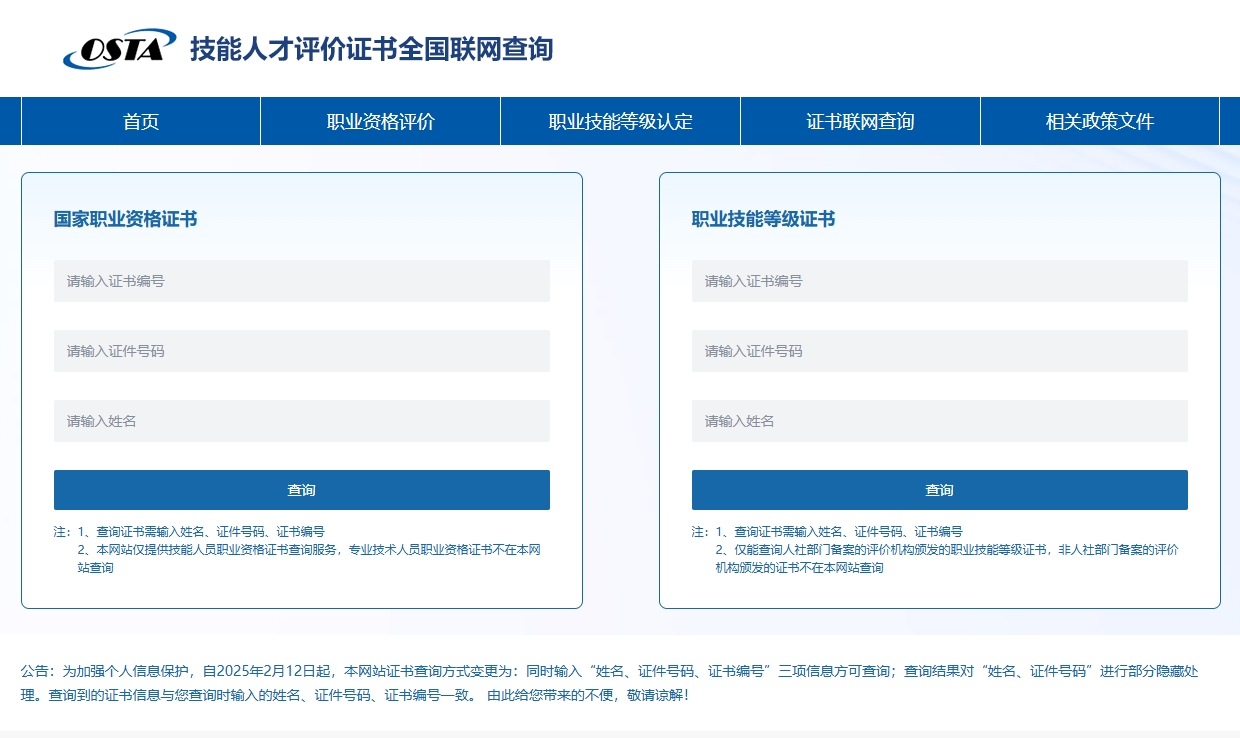
Task: Submit 查询 for 职业技能等级证书
Action: pyautogui.click(x=940, y=490)
